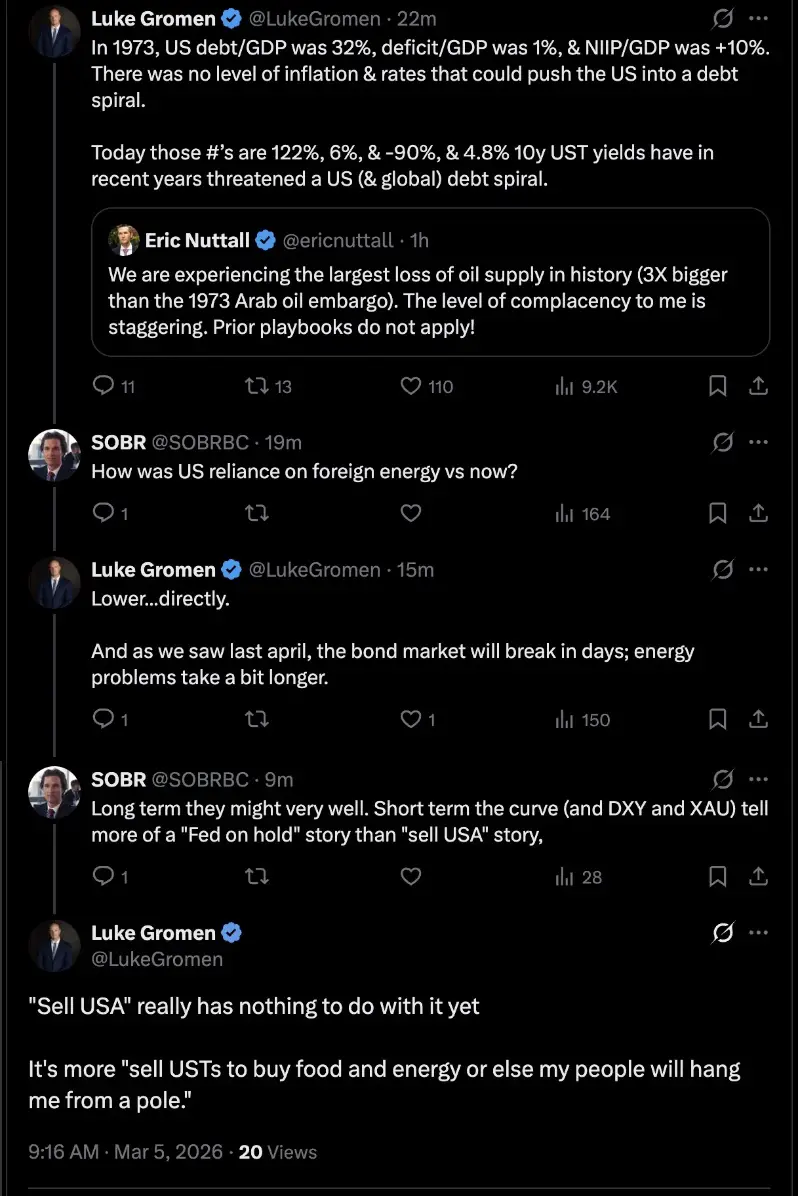Open more options on SOBR's 19m reply
798x1196 pixels.
tap(758, 442)
